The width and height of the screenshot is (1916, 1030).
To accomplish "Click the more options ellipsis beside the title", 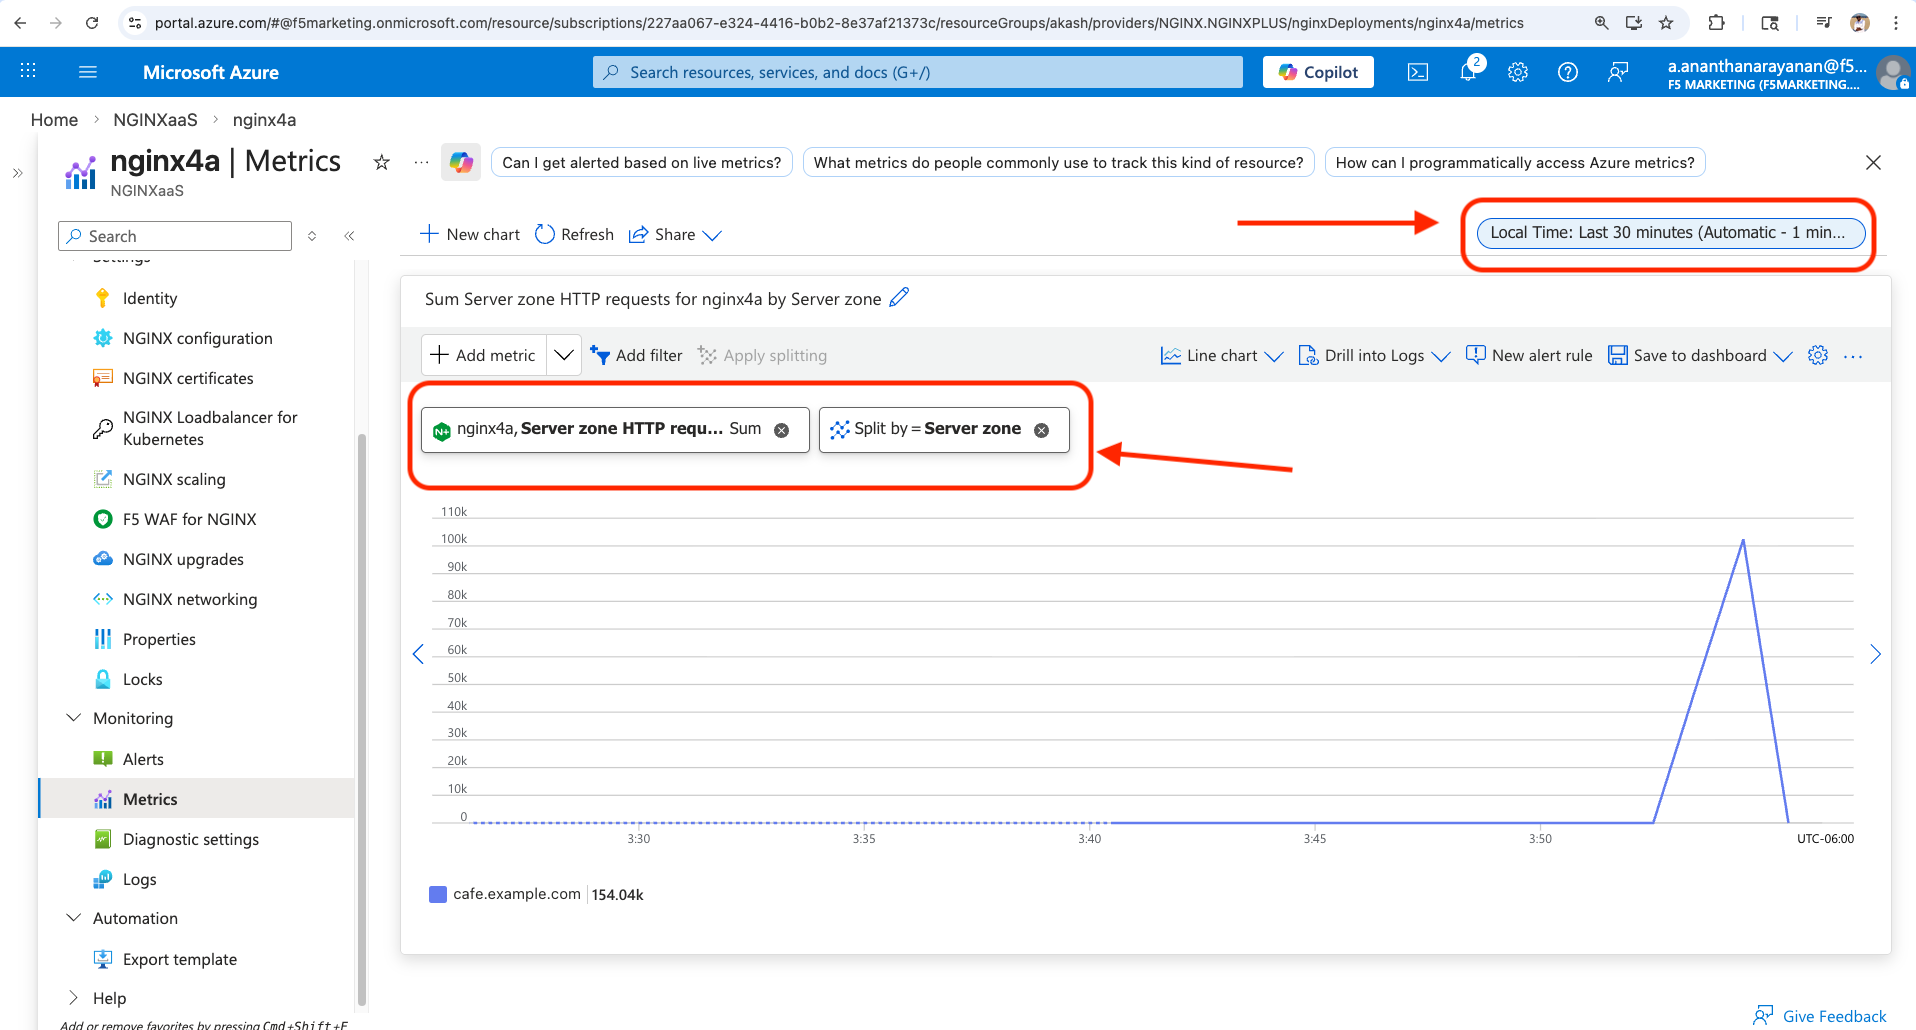I will click(421, 162).
